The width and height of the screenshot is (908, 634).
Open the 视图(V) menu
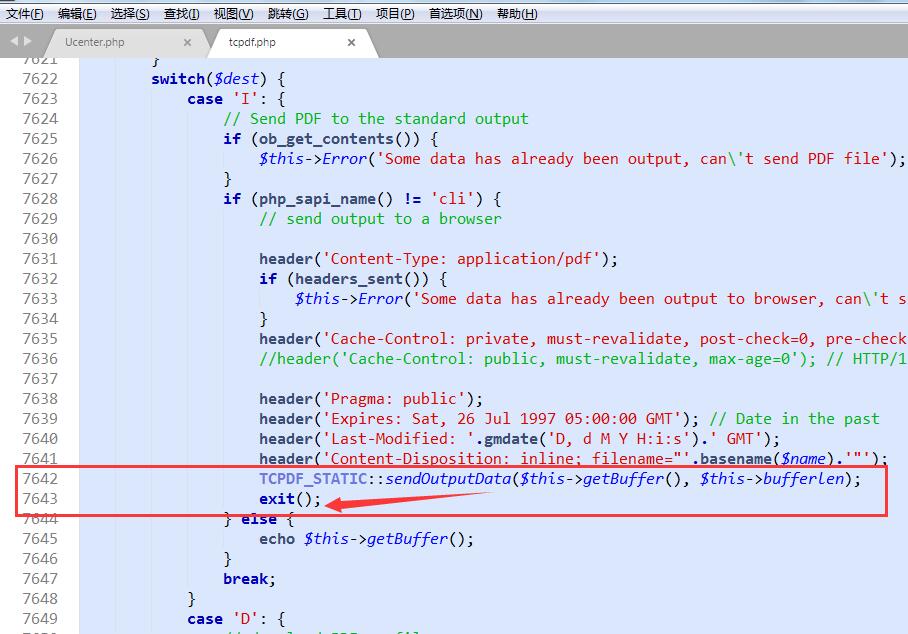click(233, 13)
